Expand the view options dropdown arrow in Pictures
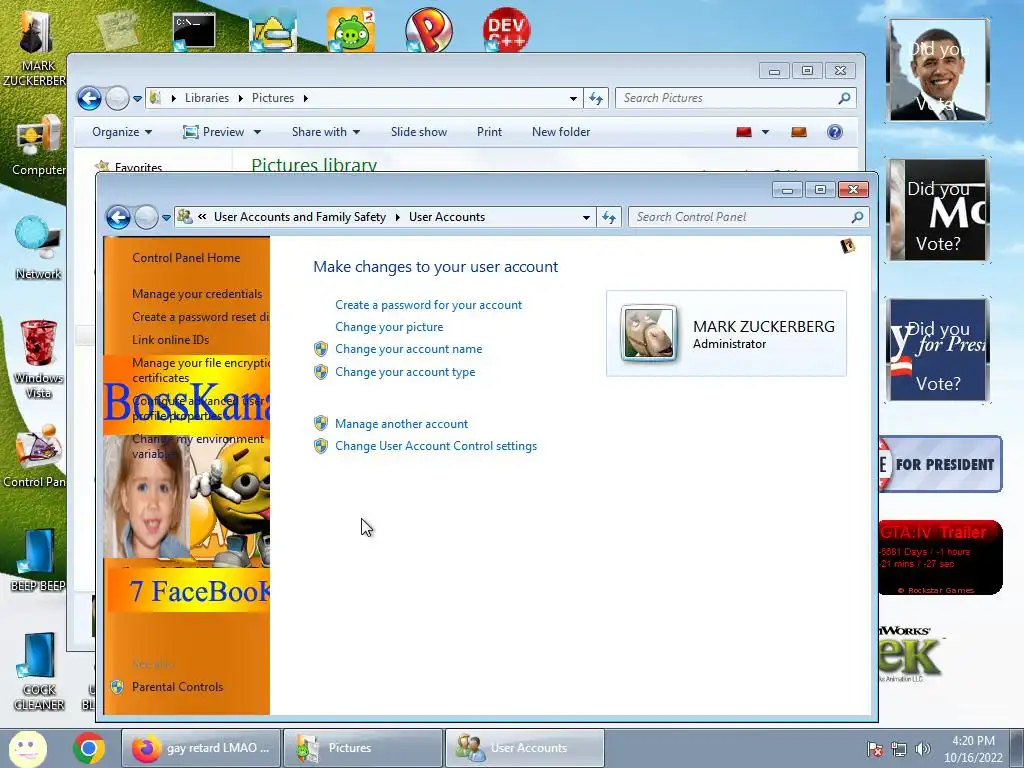The image size is (1024, 768). pos(765,132)
